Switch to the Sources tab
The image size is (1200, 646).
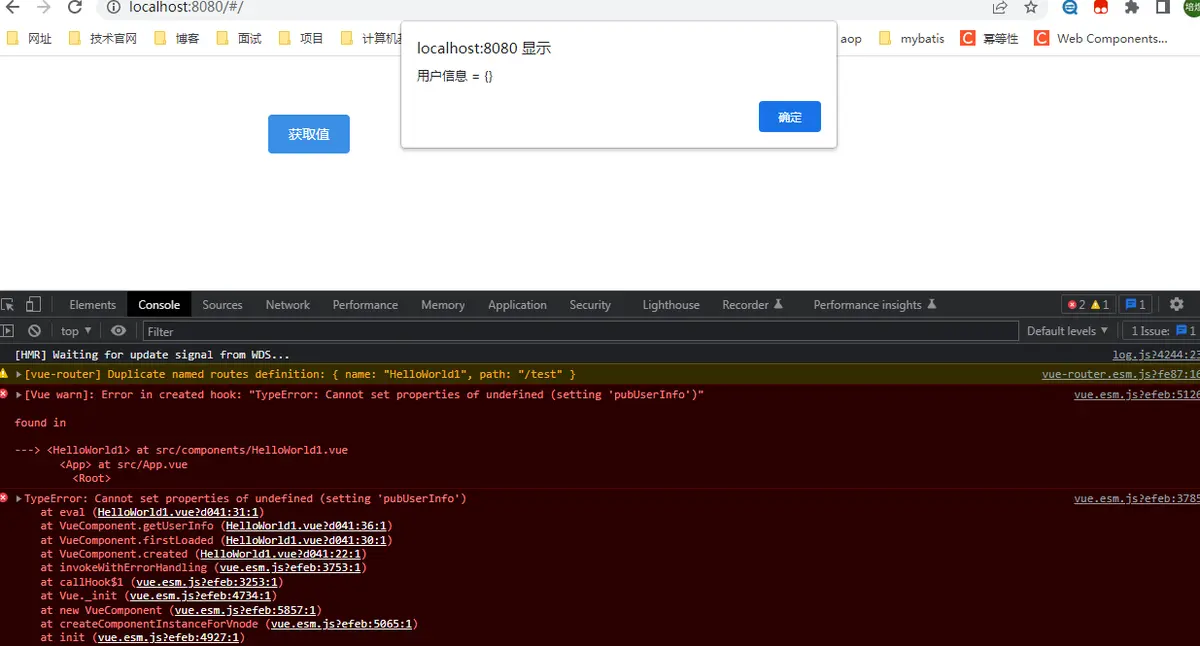coord(222,305)
